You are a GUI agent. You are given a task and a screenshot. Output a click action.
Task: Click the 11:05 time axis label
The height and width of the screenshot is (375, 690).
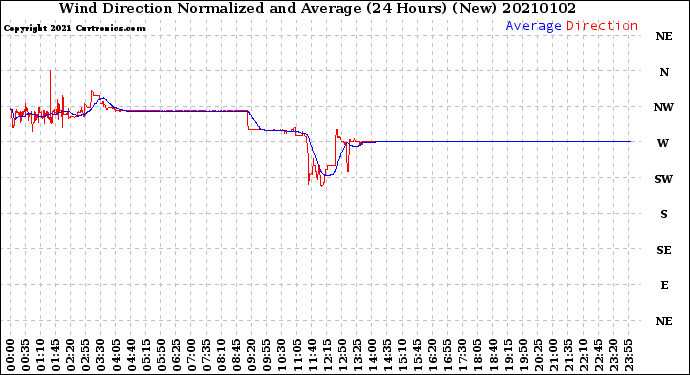pos(297,355)
